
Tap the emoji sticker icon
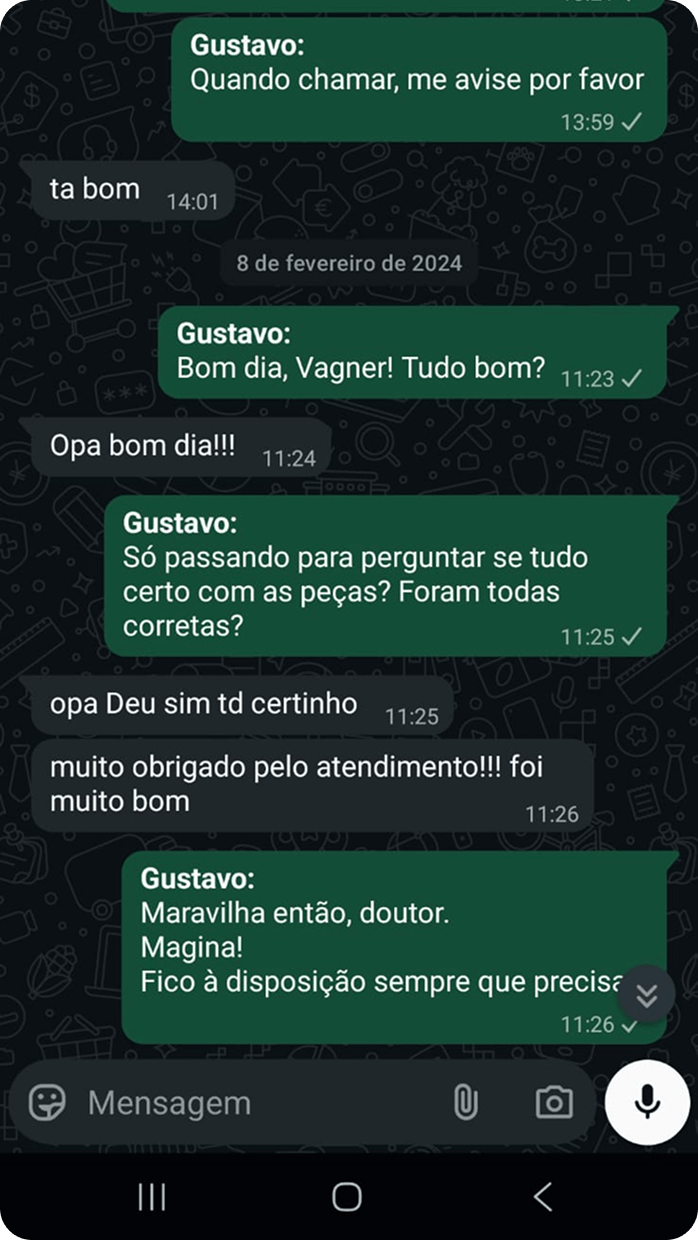[47, 1102]
